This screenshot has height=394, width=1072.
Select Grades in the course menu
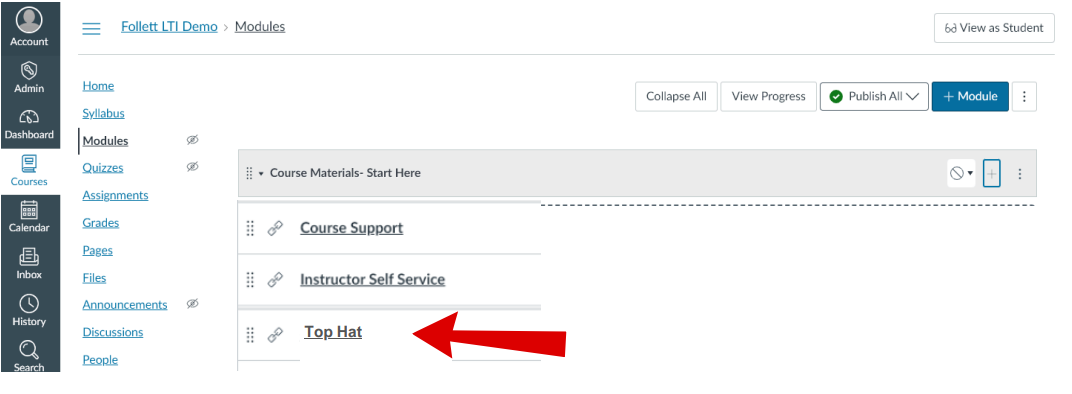[100, 222]
